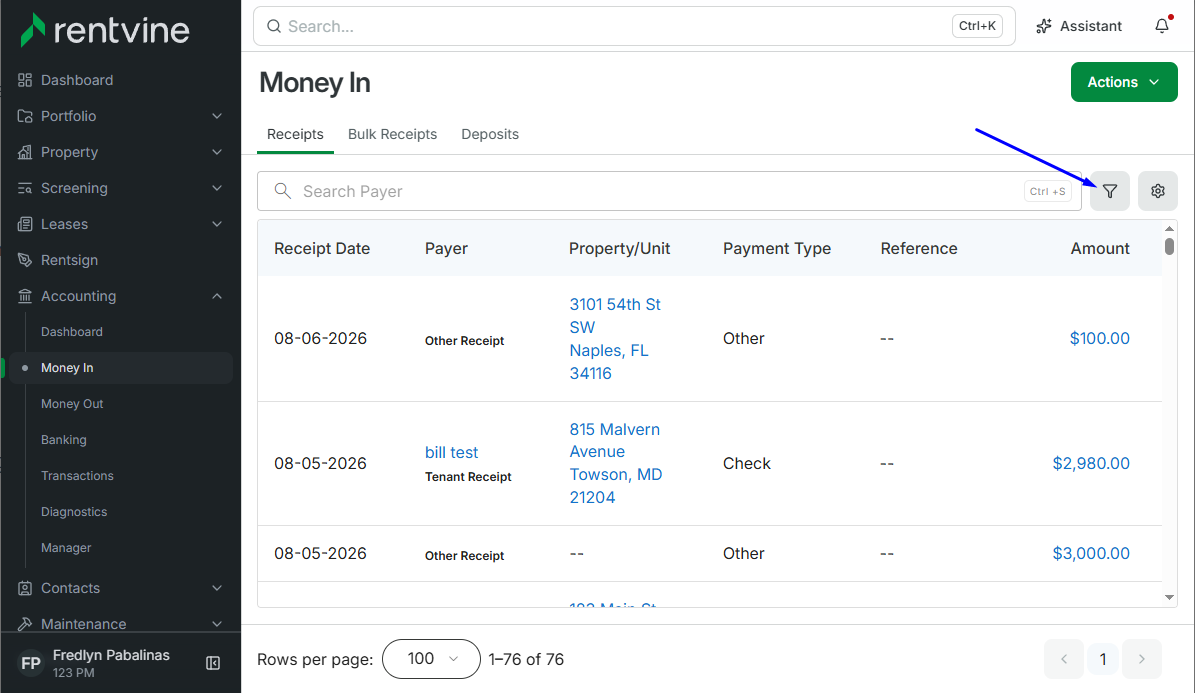This screenshot has width=1195, height=693.
Task: Open the $100.00 amount link
Action: click(x=1100, y=338)
